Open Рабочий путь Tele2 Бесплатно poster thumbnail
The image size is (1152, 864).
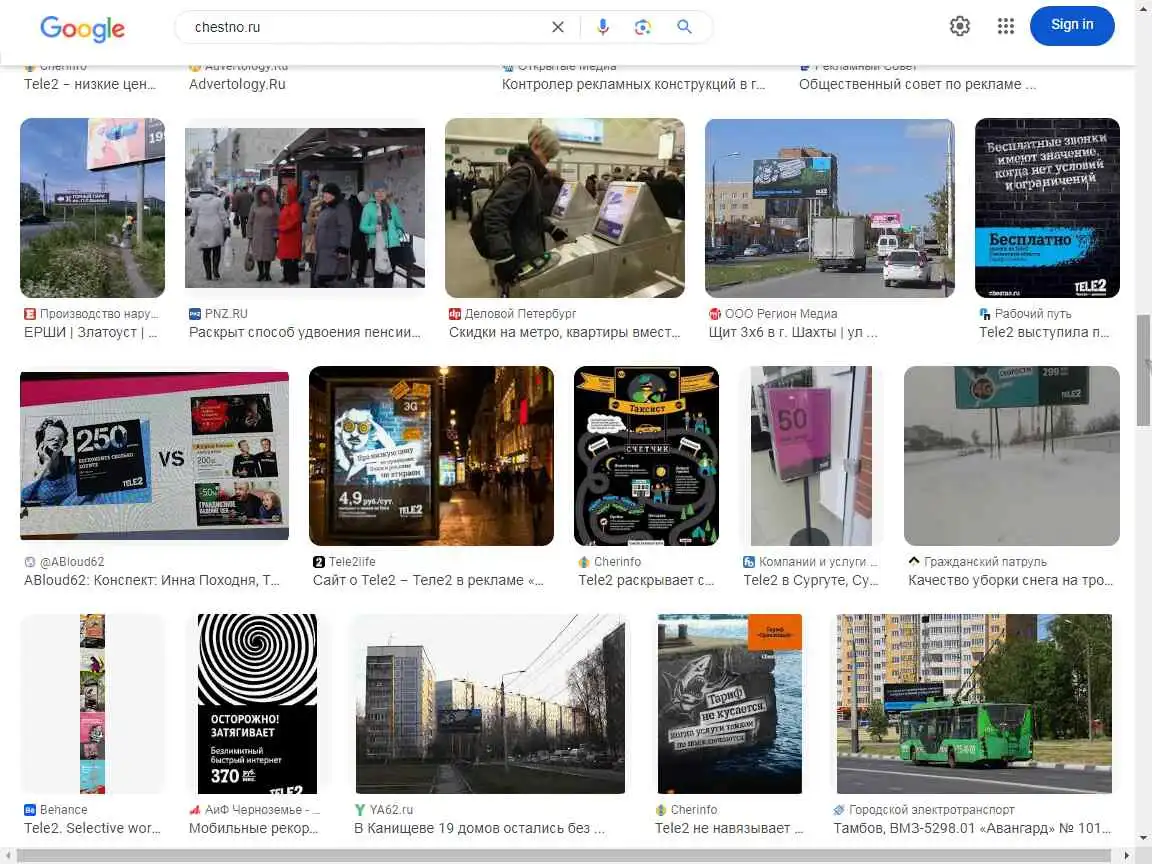pos(1048,208)
